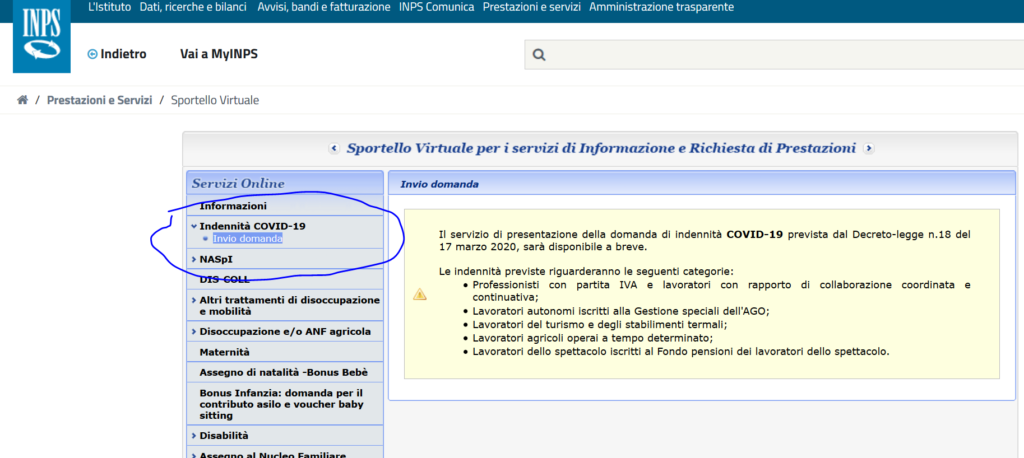The width and height of the screenshot is (1024, 458).
Task: Go back with the Indietro button
Action: (x=117, y=54)
